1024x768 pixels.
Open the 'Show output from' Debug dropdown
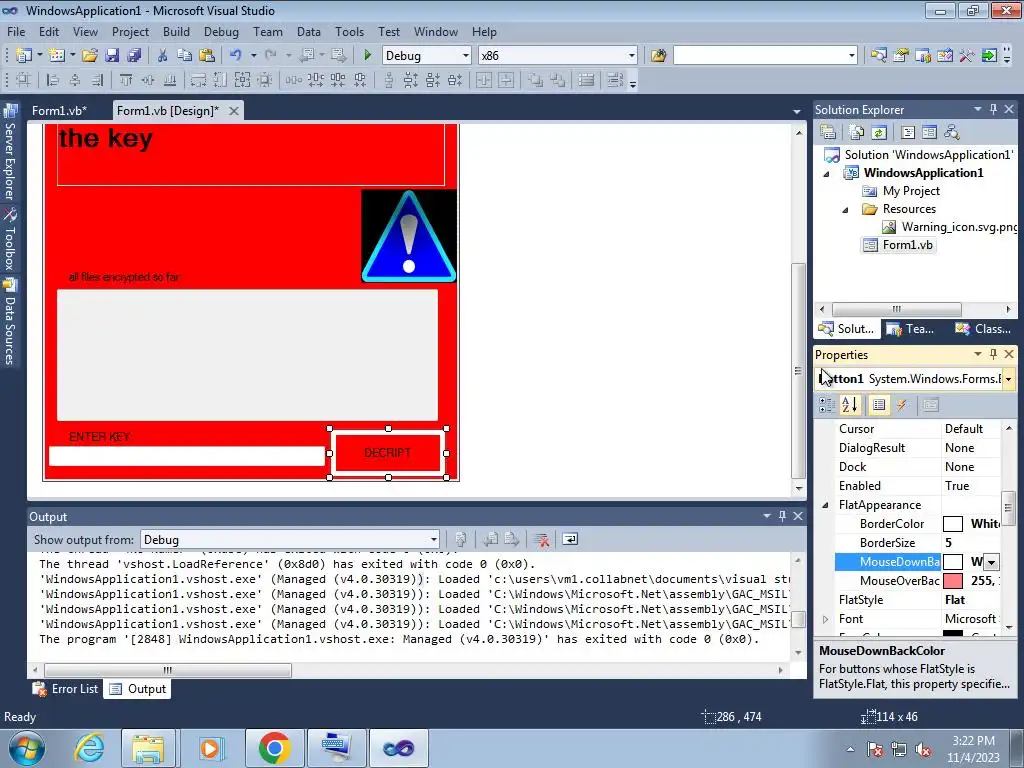433,539
